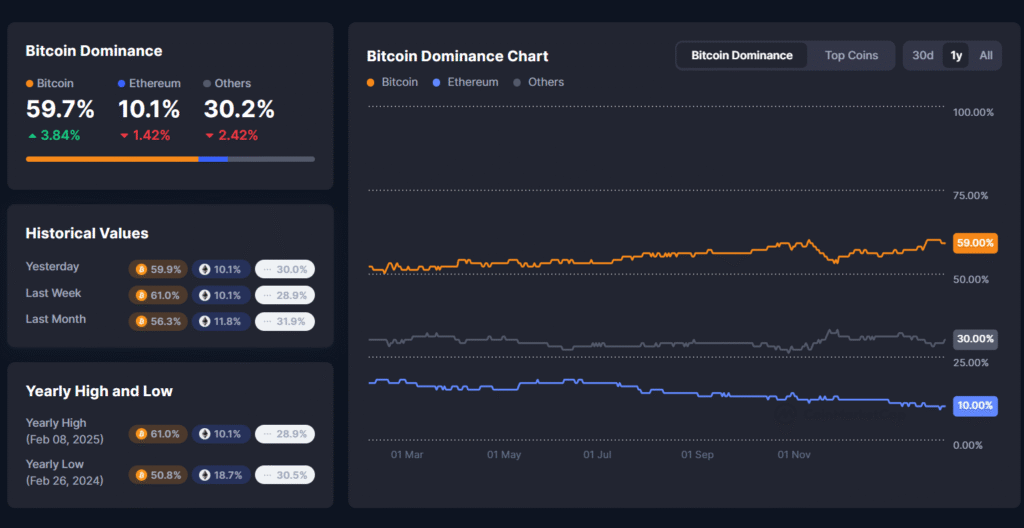Screen dimensions: 1024x528
Task: Click the orange segment of dominance bar
Action: coord(112,158)
